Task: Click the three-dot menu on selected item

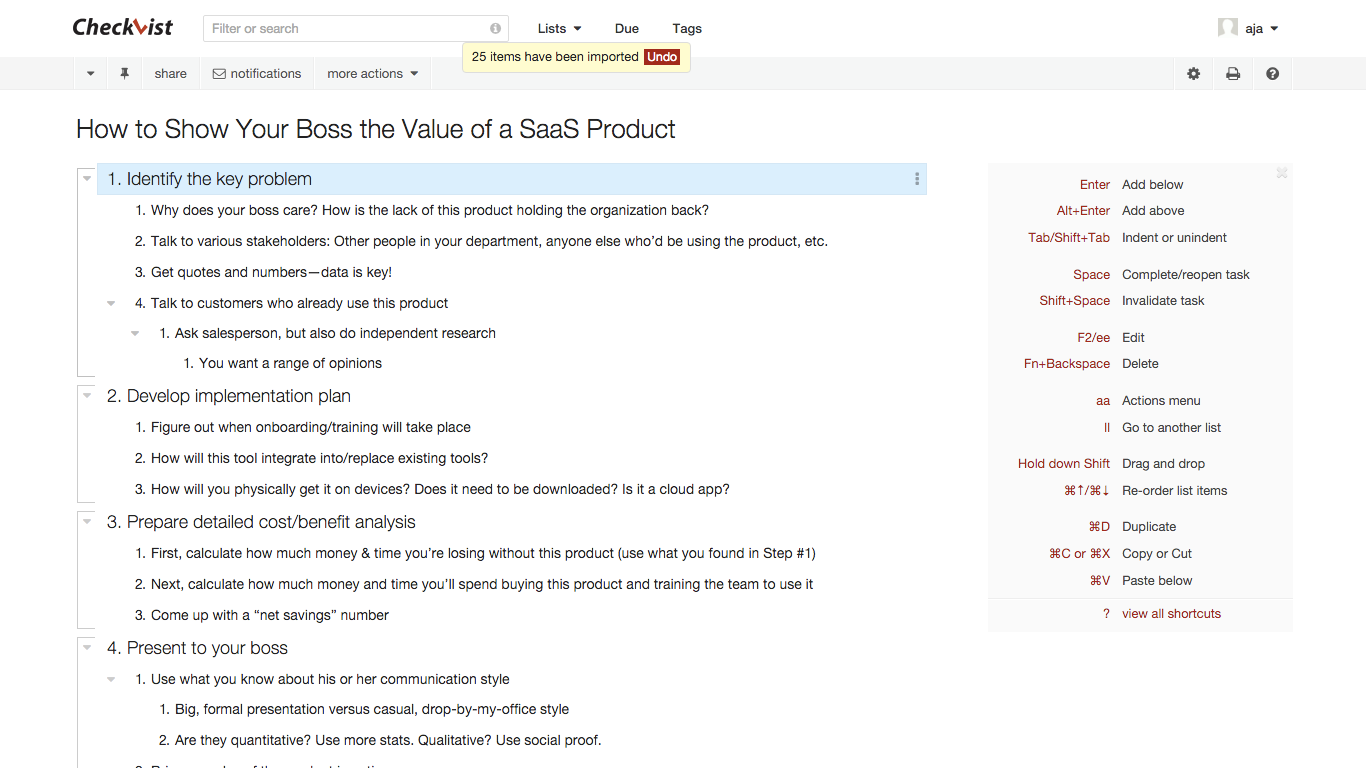Action: pyautogui.click(x=917, y=179)
